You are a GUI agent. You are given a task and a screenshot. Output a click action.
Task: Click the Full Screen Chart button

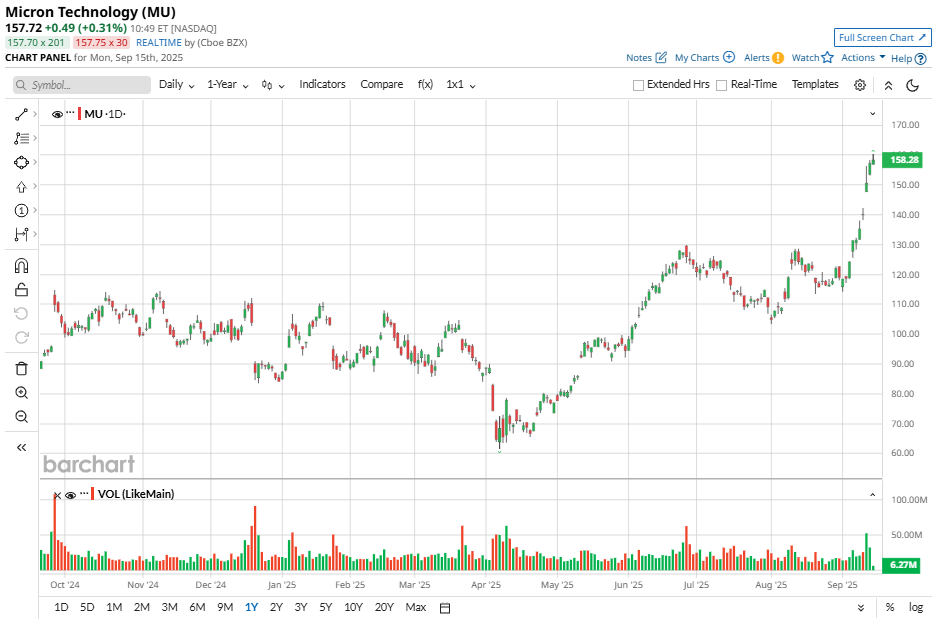click(x=882, y=38)
